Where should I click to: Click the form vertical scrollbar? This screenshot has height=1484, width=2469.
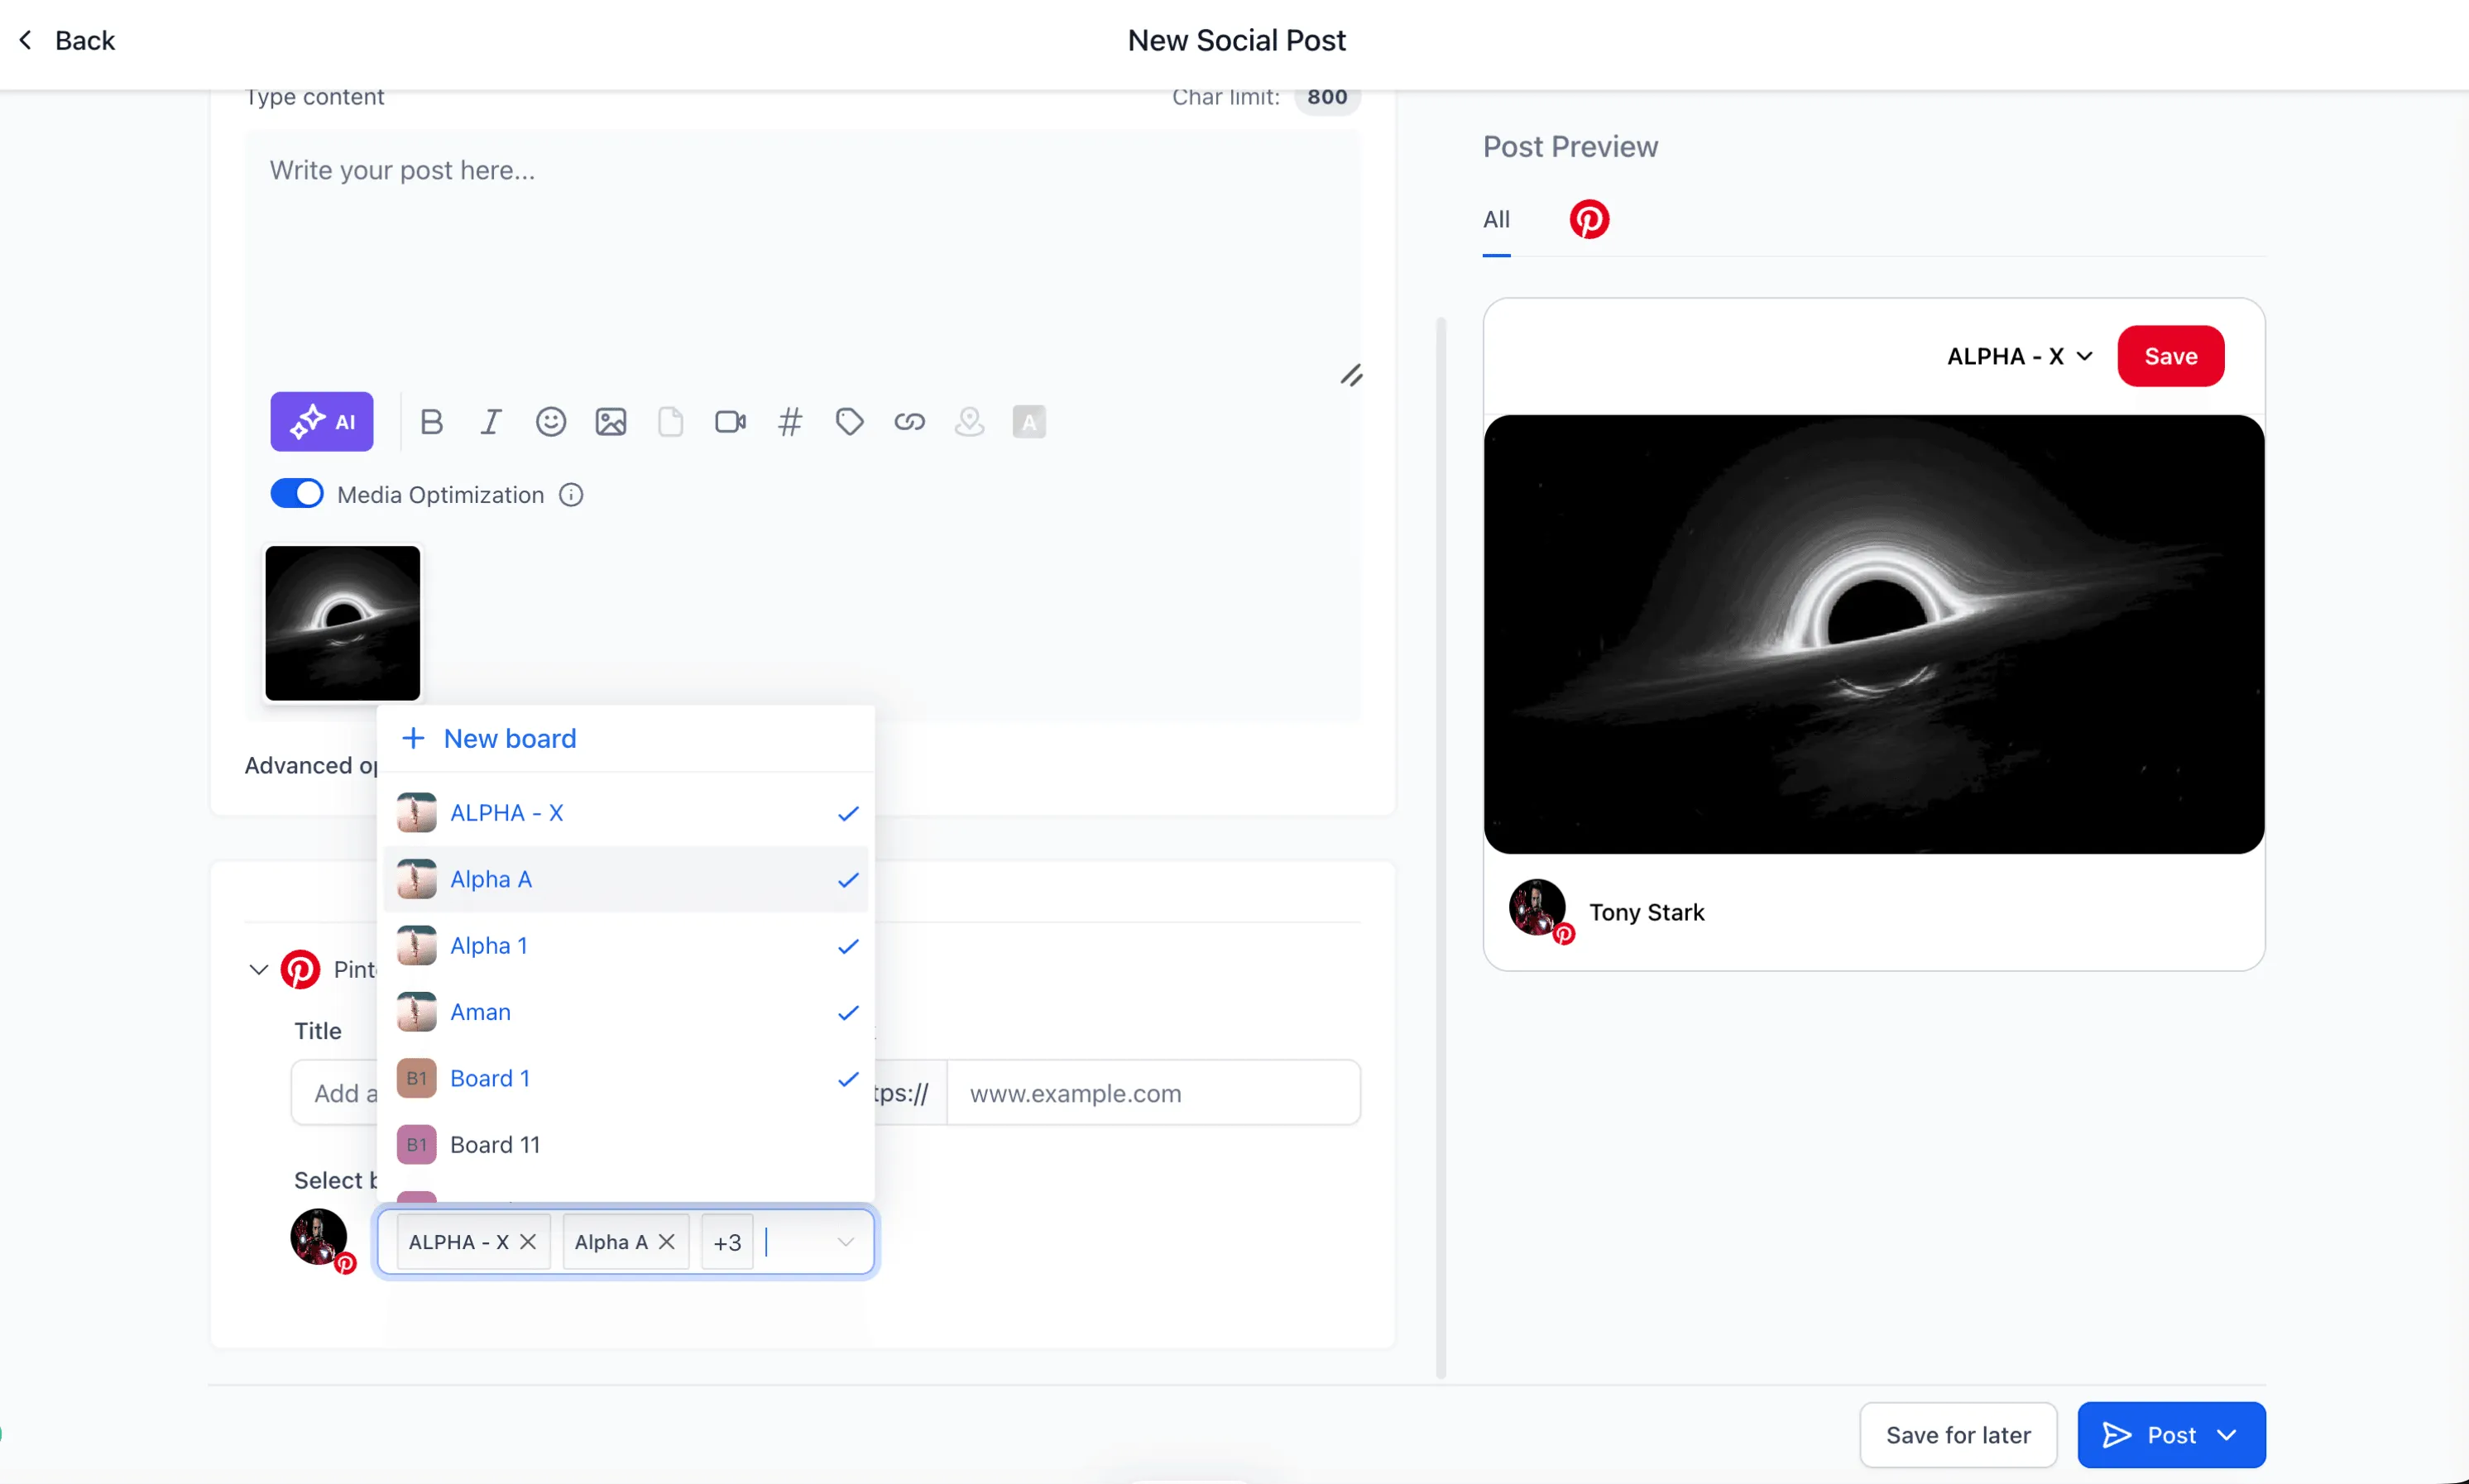(1441, 848)
